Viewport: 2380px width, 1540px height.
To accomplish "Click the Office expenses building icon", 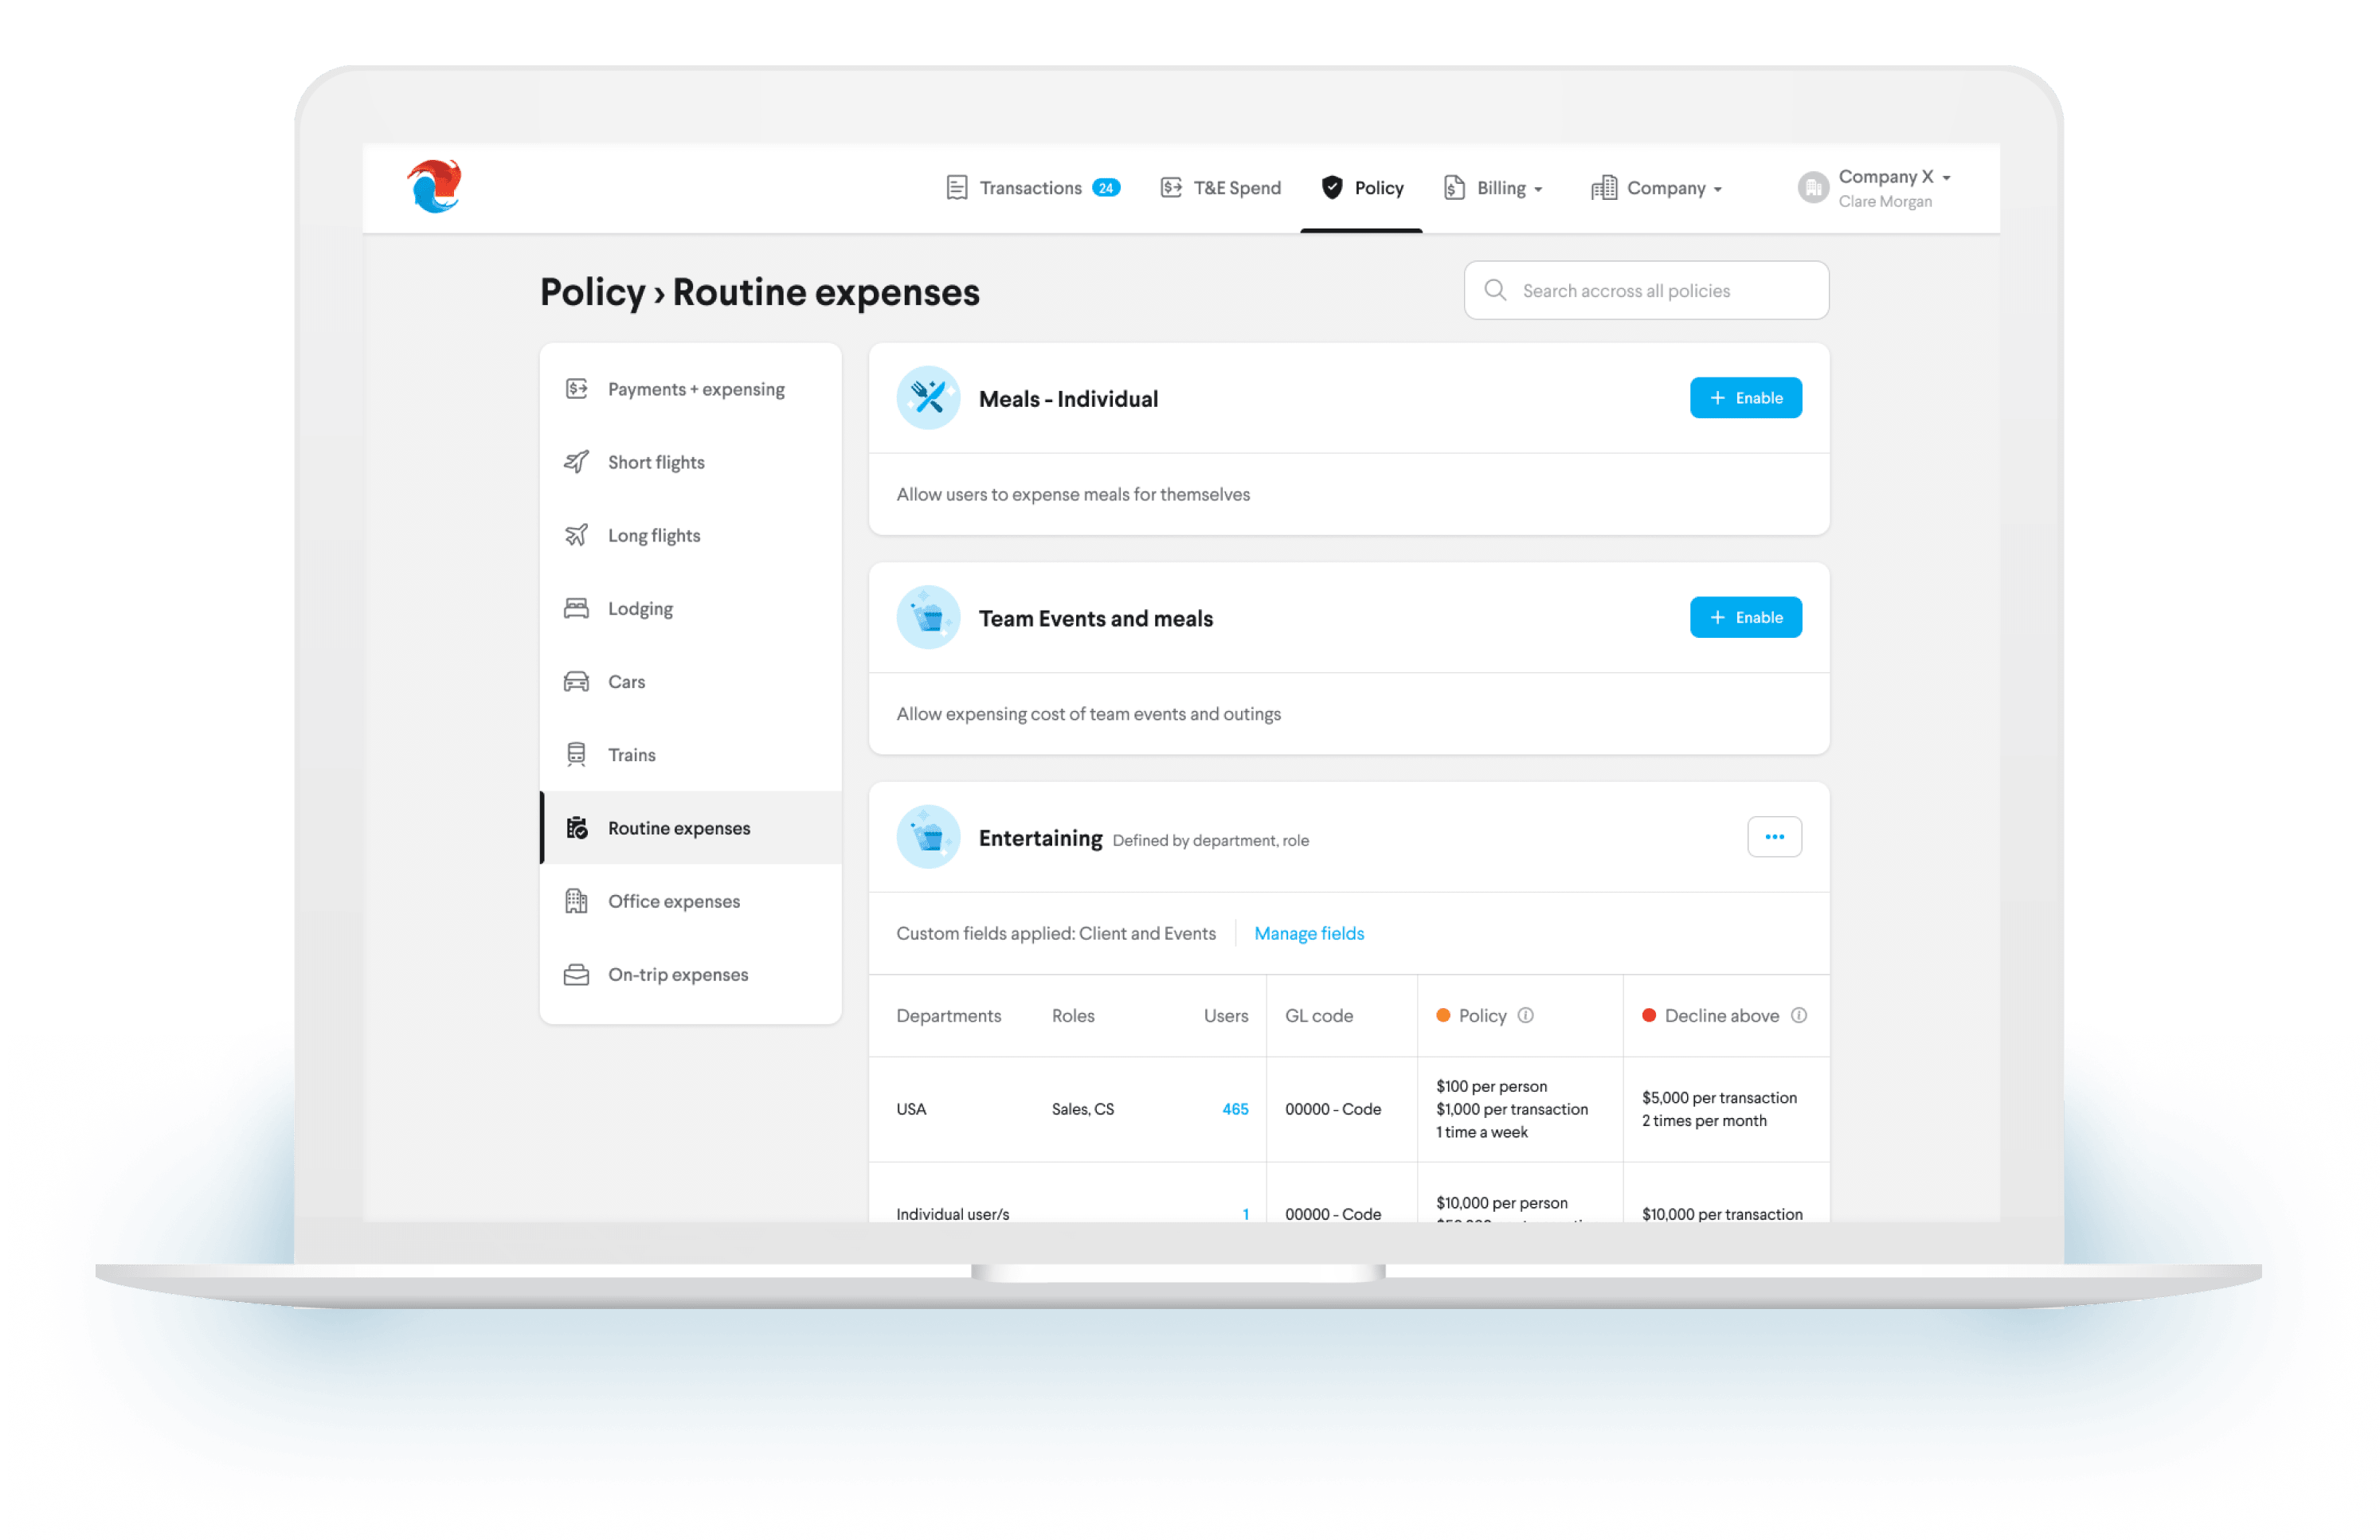I will pyautogui.click(x=576, y=900).
